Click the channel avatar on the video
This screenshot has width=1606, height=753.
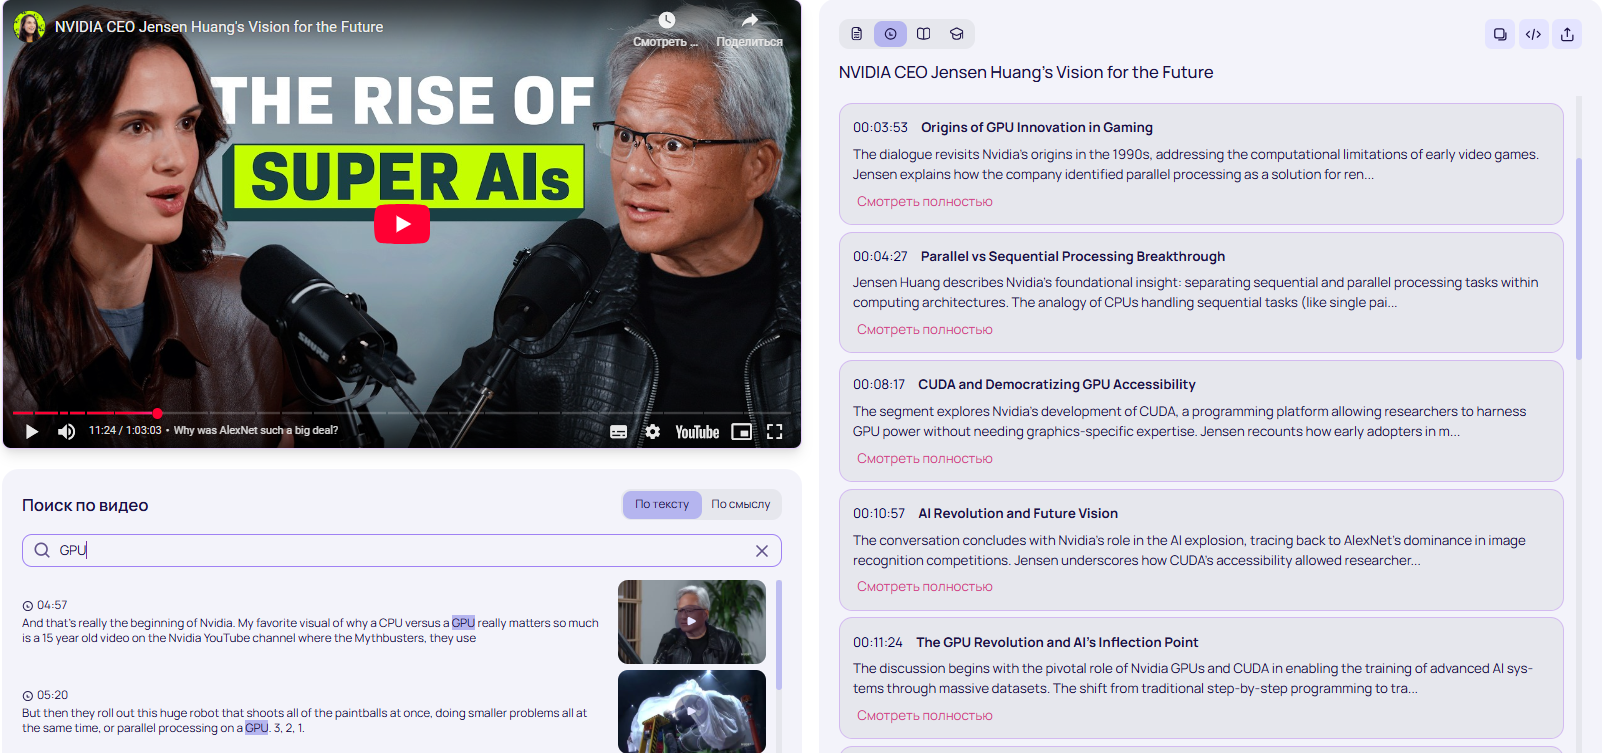click(x=29, y=26)
